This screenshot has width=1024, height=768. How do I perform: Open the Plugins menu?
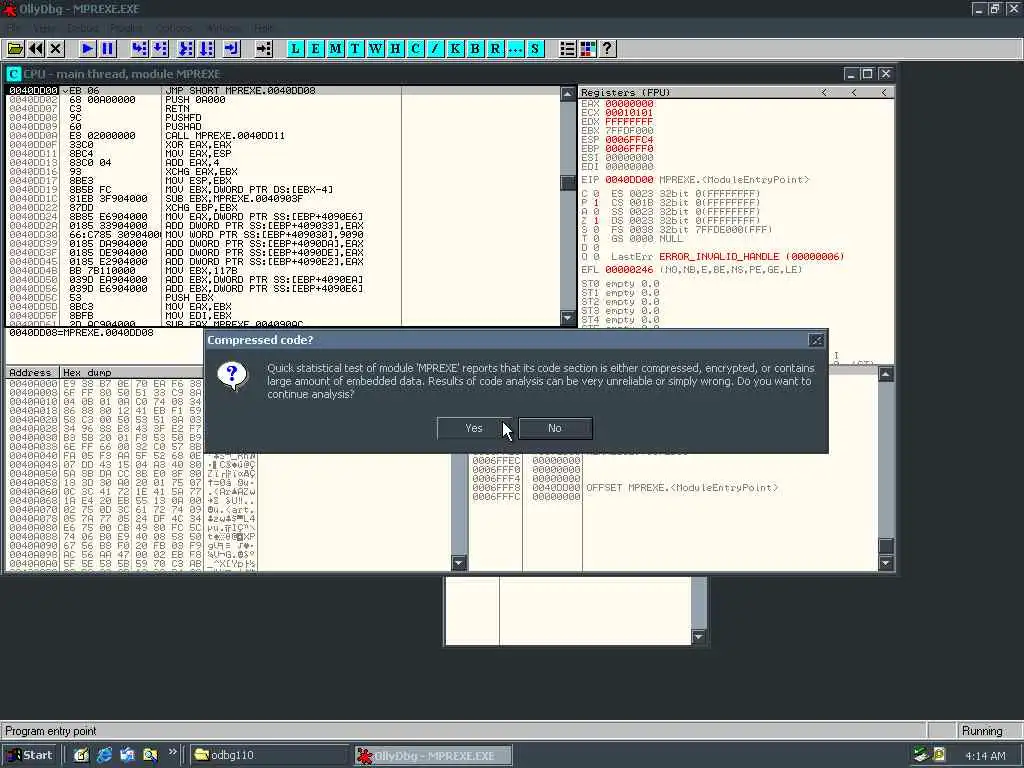click(126, 28)
